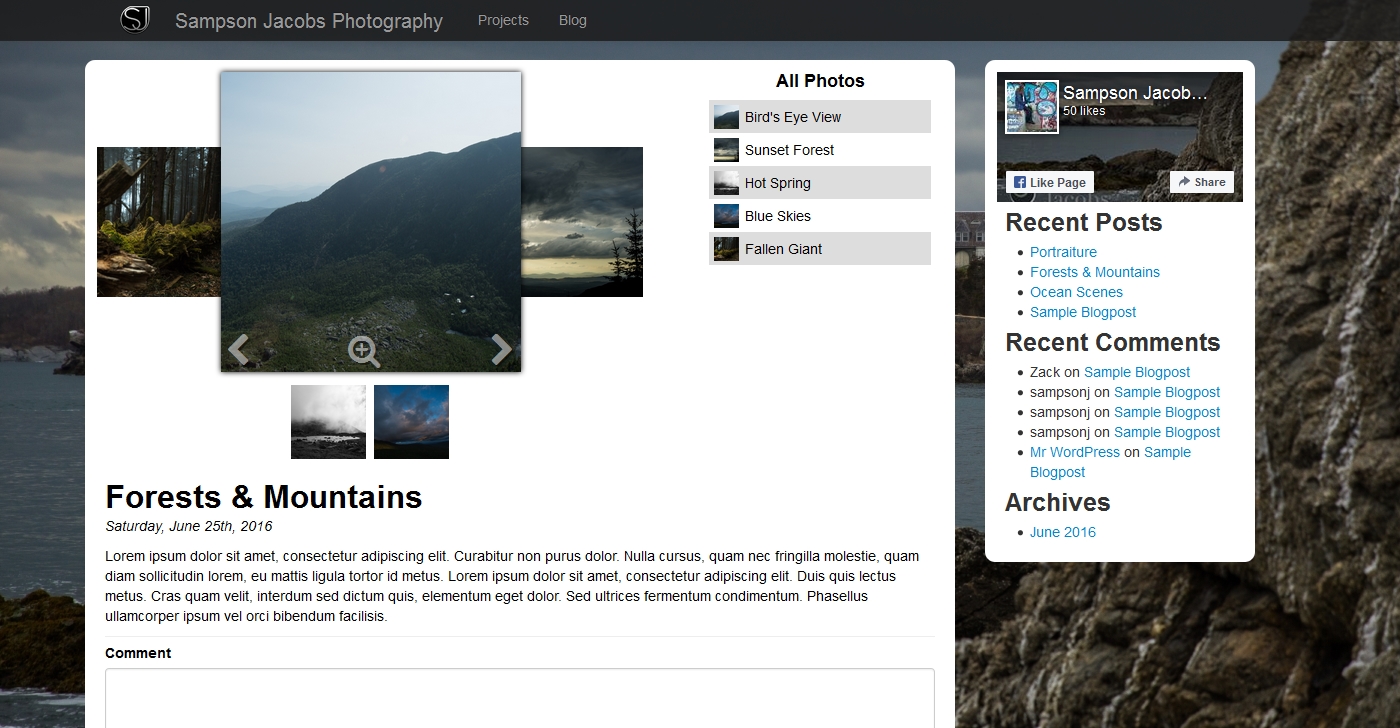This screenshot has height=728, width=1400.
Task: Open the Portraiture recent post
Action: [1063, 252]
